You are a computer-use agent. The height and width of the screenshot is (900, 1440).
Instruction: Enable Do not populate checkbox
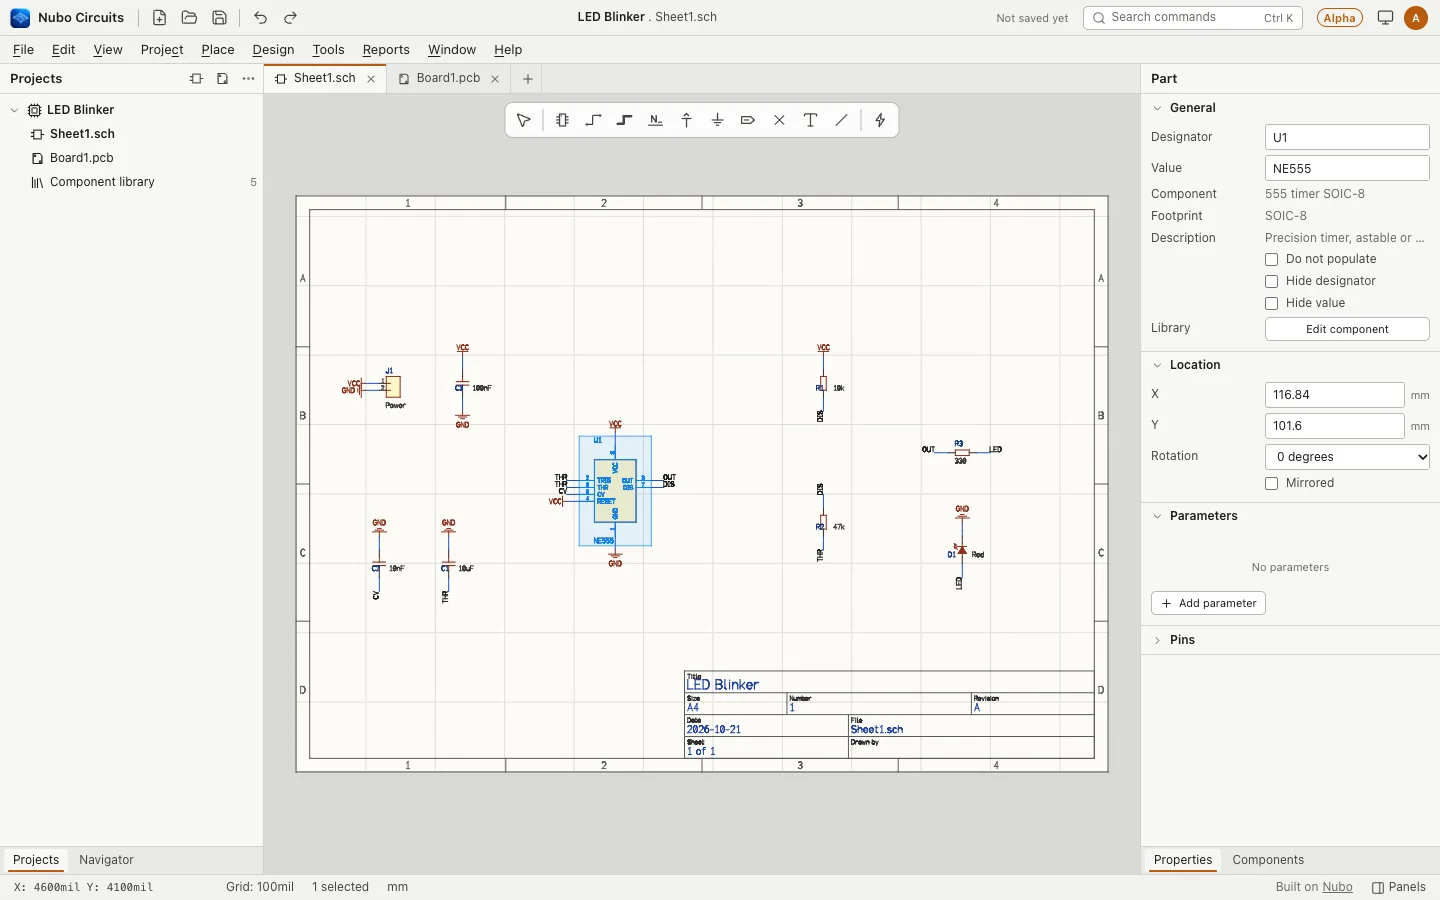pos(1272,259)
